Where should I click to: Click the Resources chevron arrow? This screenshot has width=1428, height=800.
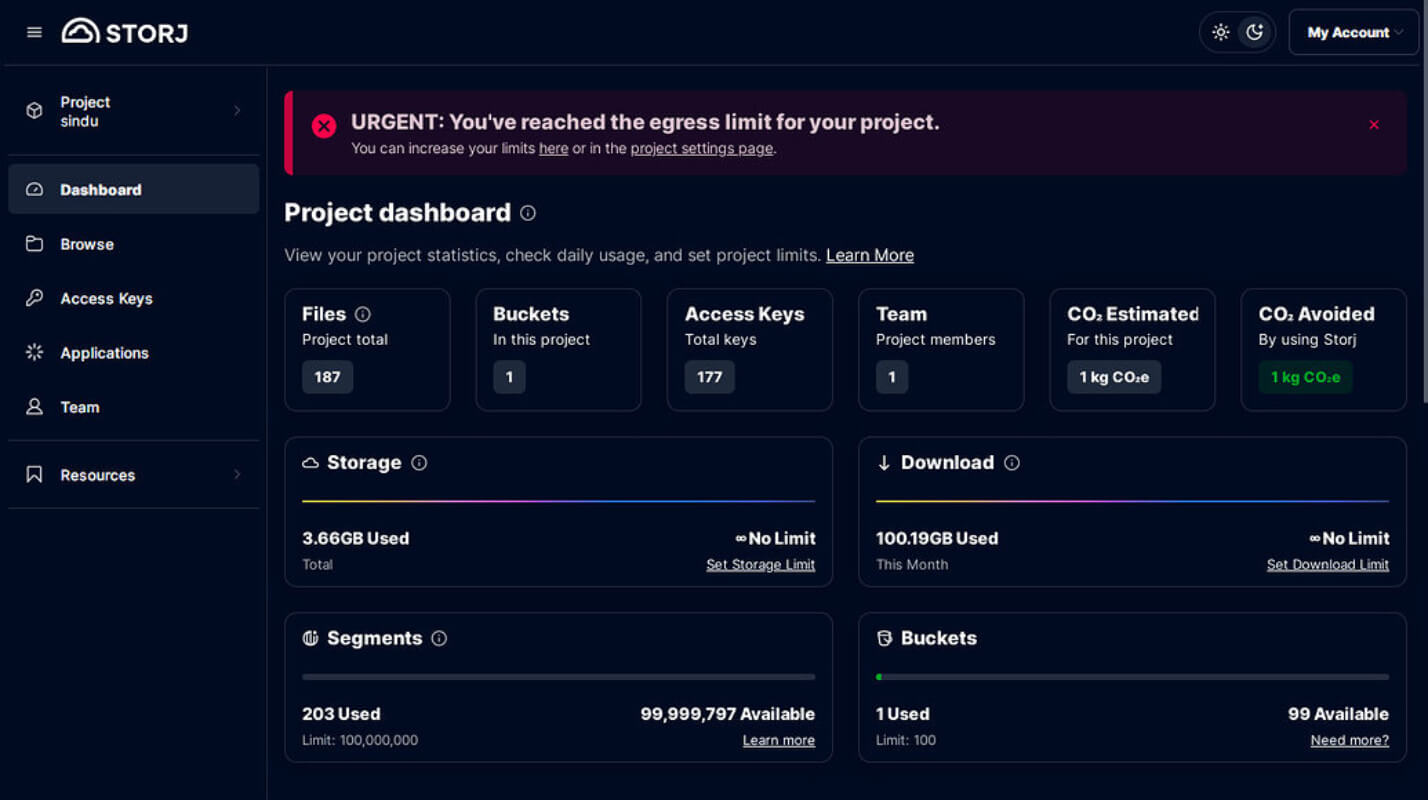click(x=237, y=475)
